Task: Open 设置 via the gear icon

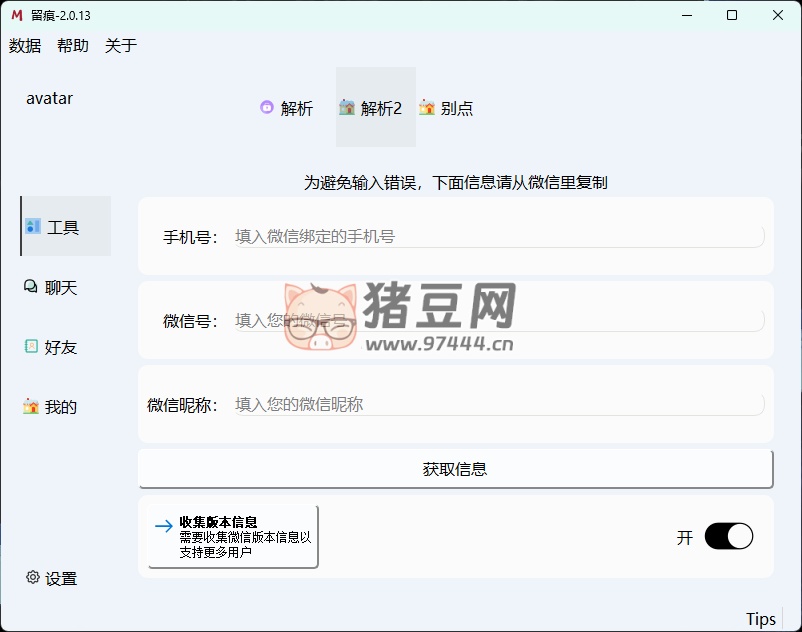Action: 33,577
